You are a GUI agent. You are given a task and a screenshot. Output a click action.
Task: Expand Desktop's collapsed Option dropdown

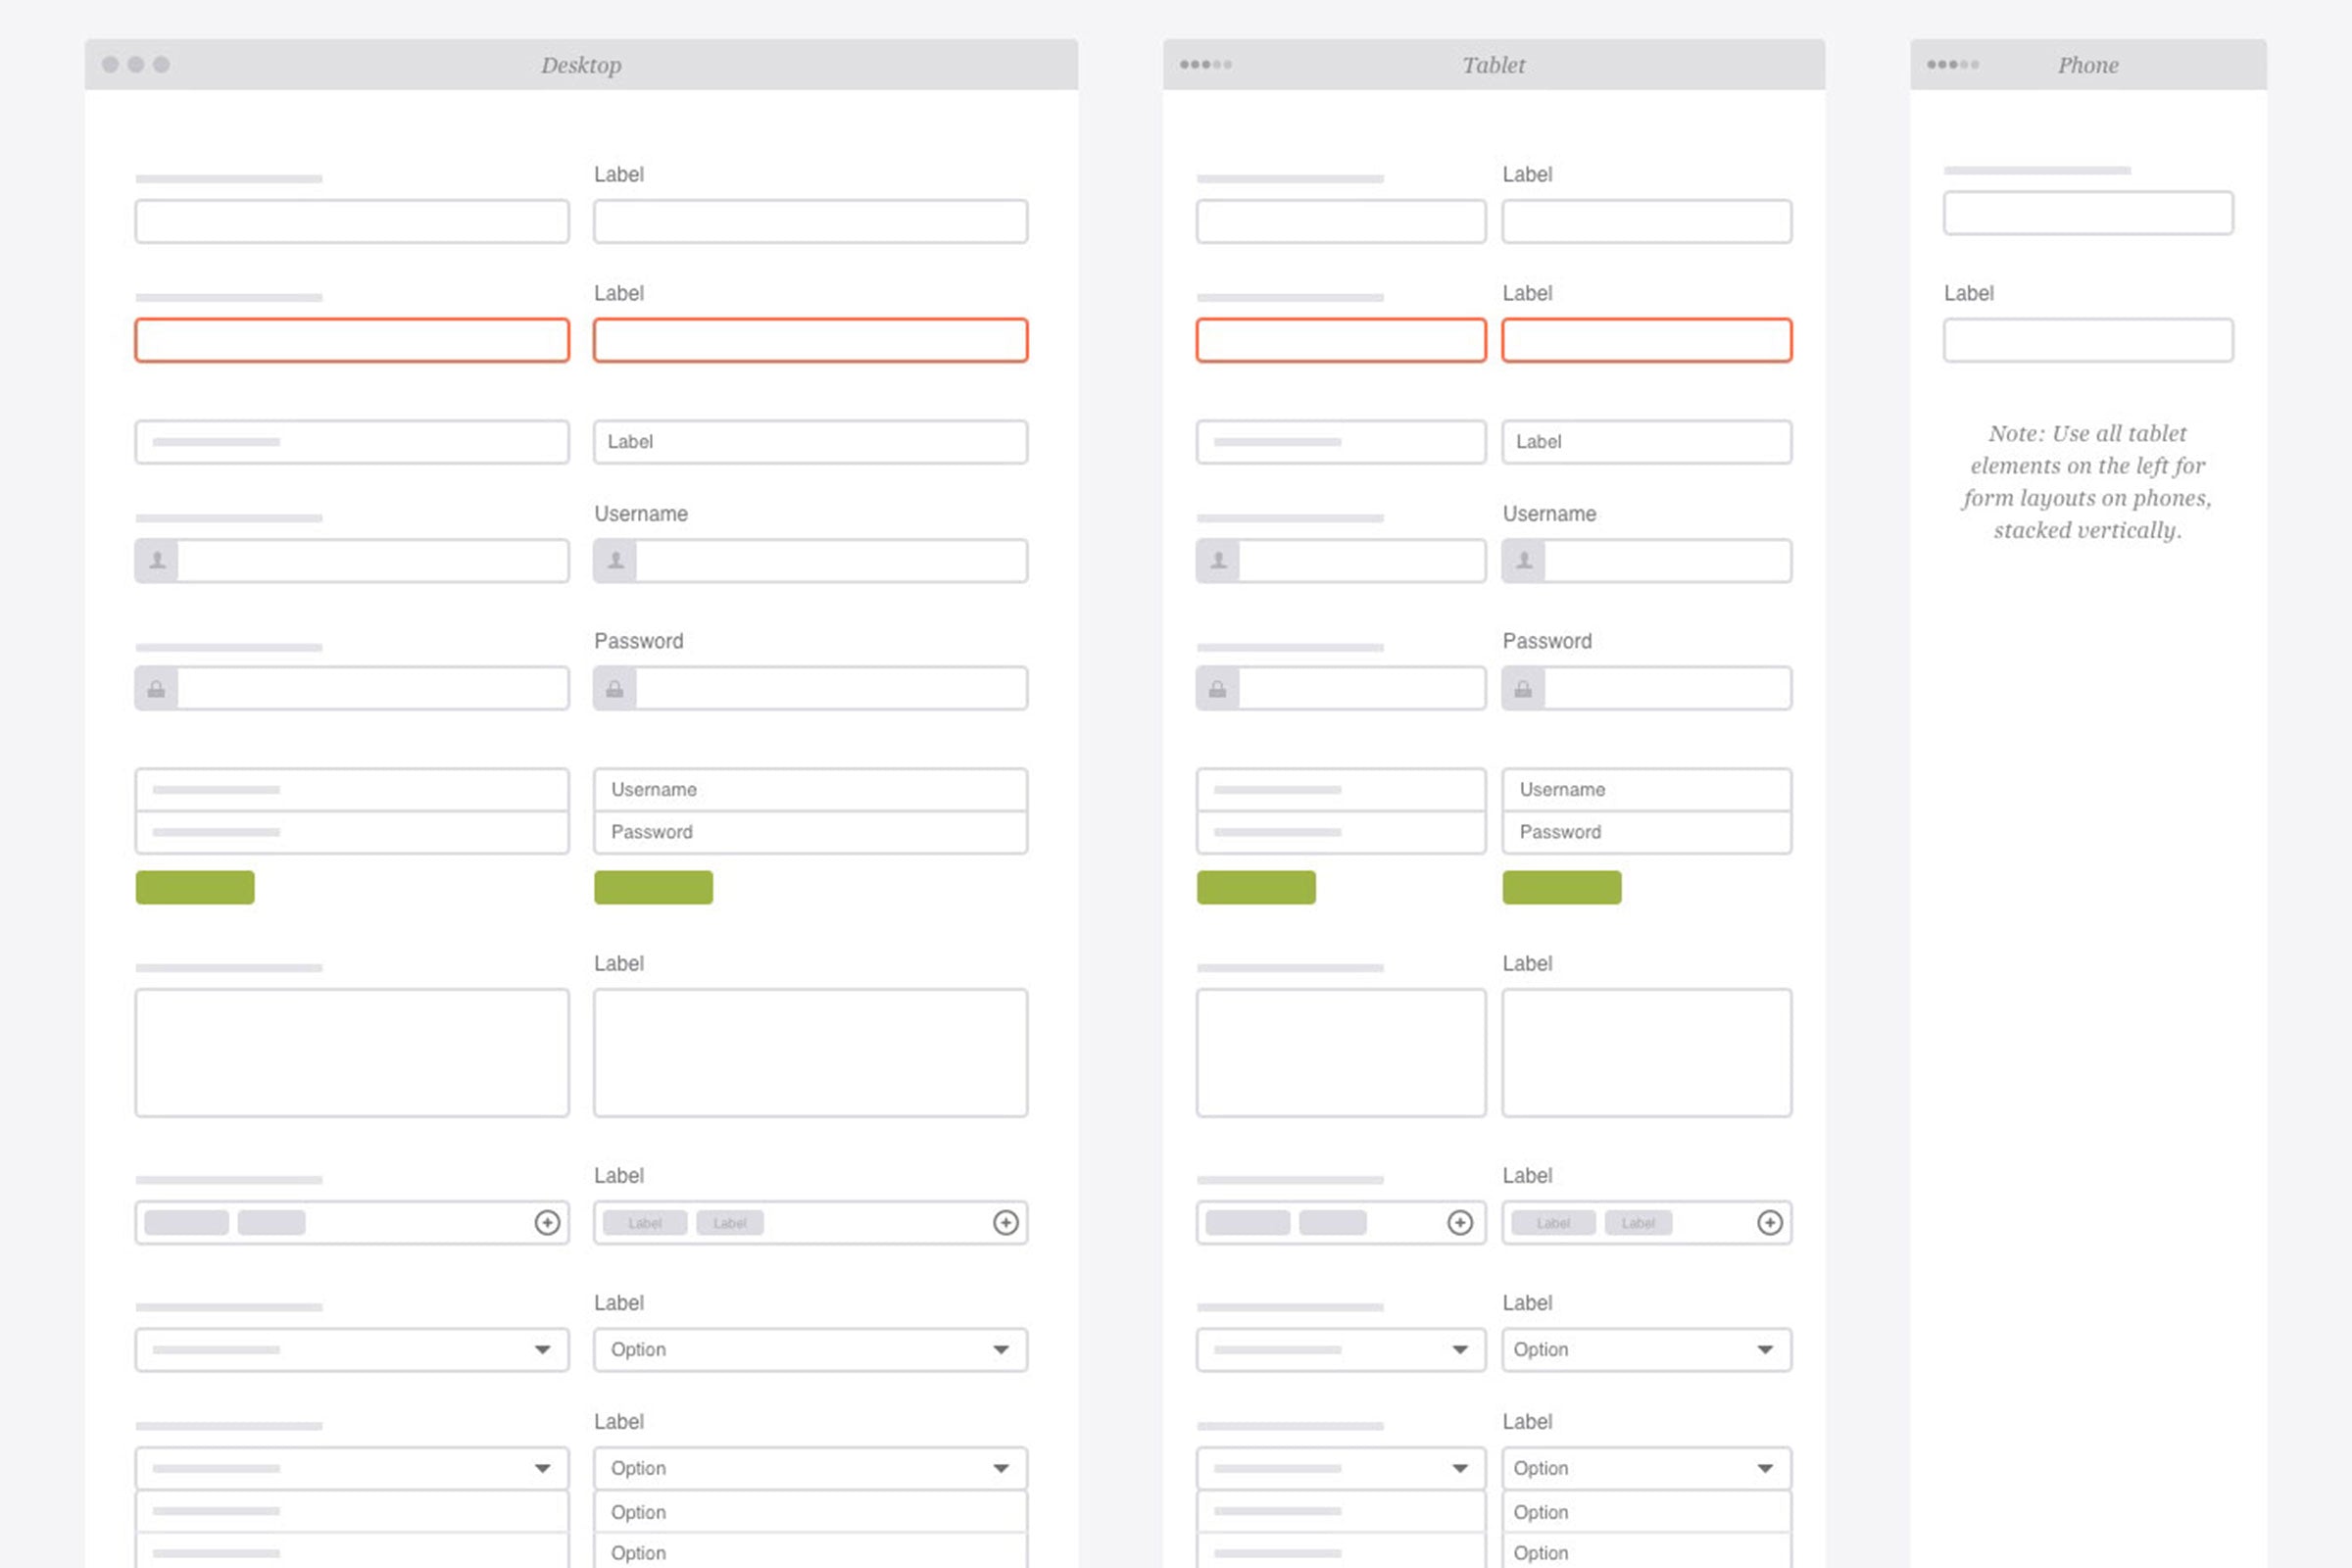1001,1350
